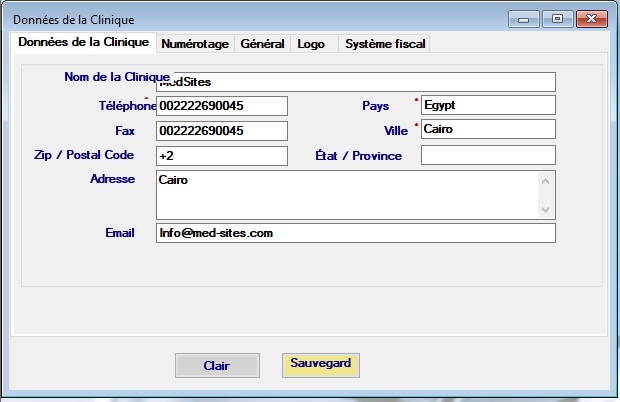Viewport: 620px width, 402px height.
Task: Open the Général tab
Action: coord(262,44)
